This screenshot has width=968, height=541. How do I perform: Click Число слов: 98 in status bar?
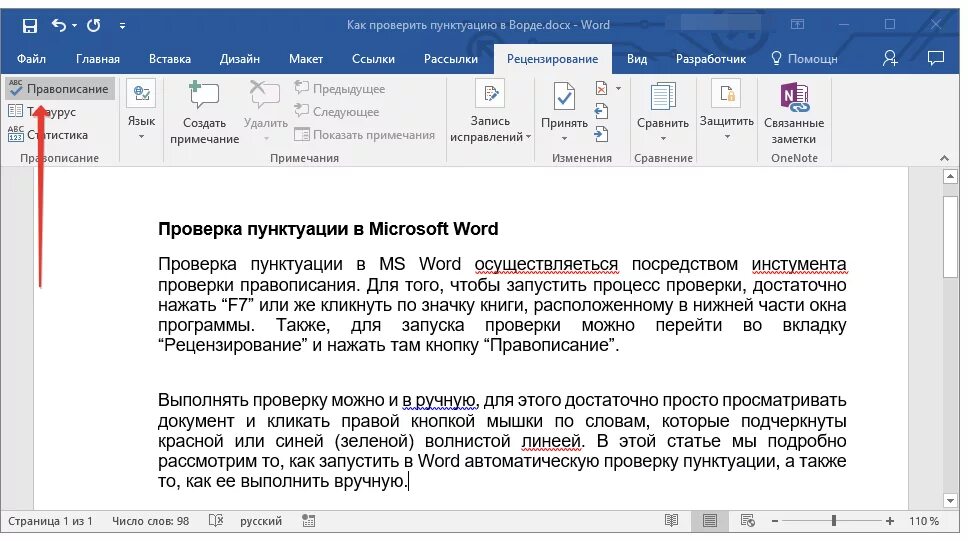coord(150,521)
